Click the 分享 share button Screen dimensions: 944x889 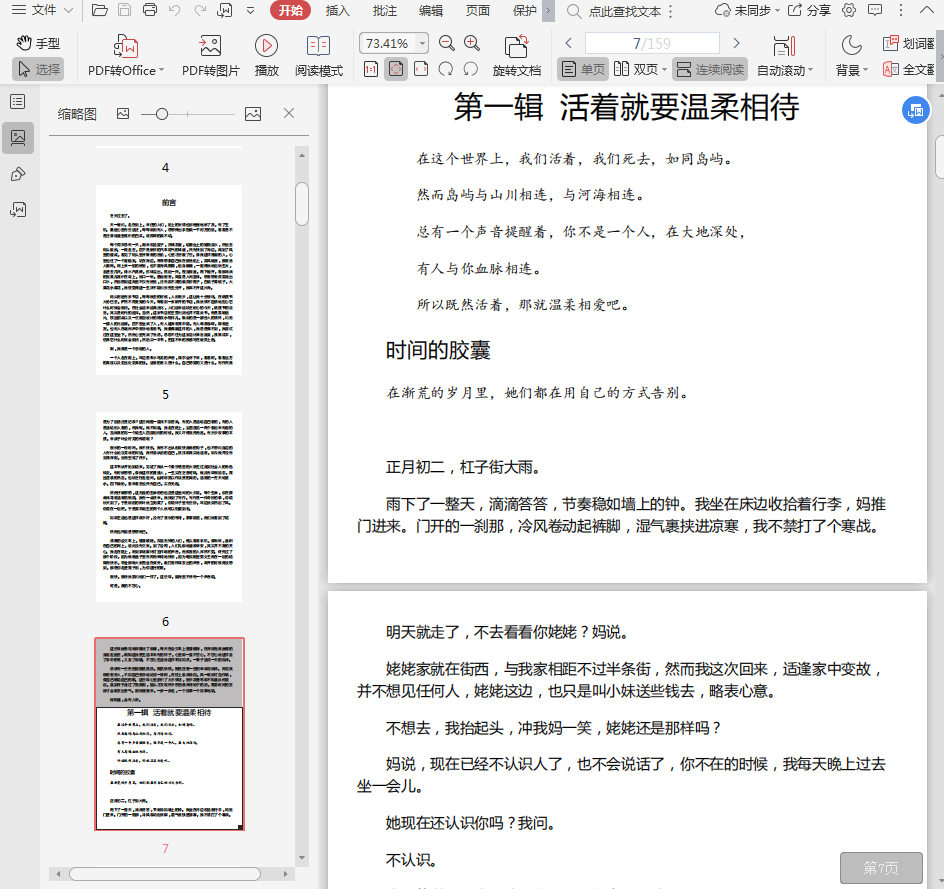(809, 10)
